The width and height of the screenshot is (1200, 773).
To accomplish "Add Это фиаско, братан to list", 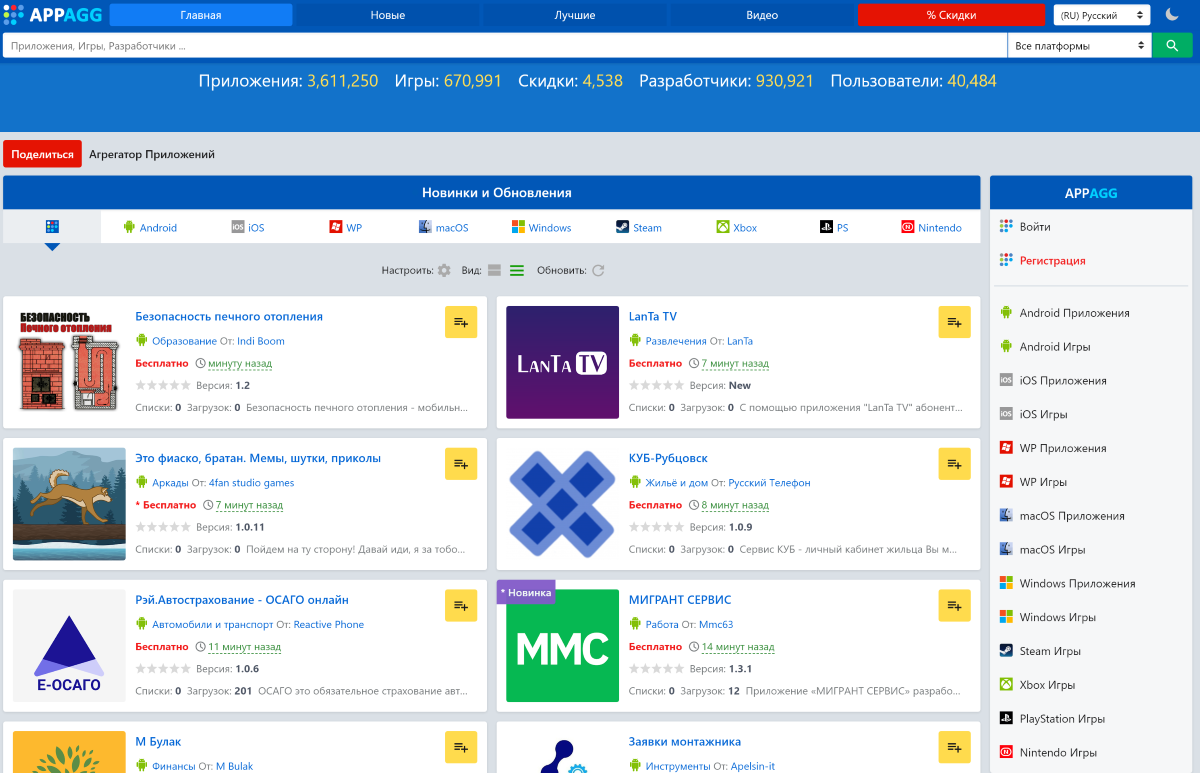I will point(461,464).
